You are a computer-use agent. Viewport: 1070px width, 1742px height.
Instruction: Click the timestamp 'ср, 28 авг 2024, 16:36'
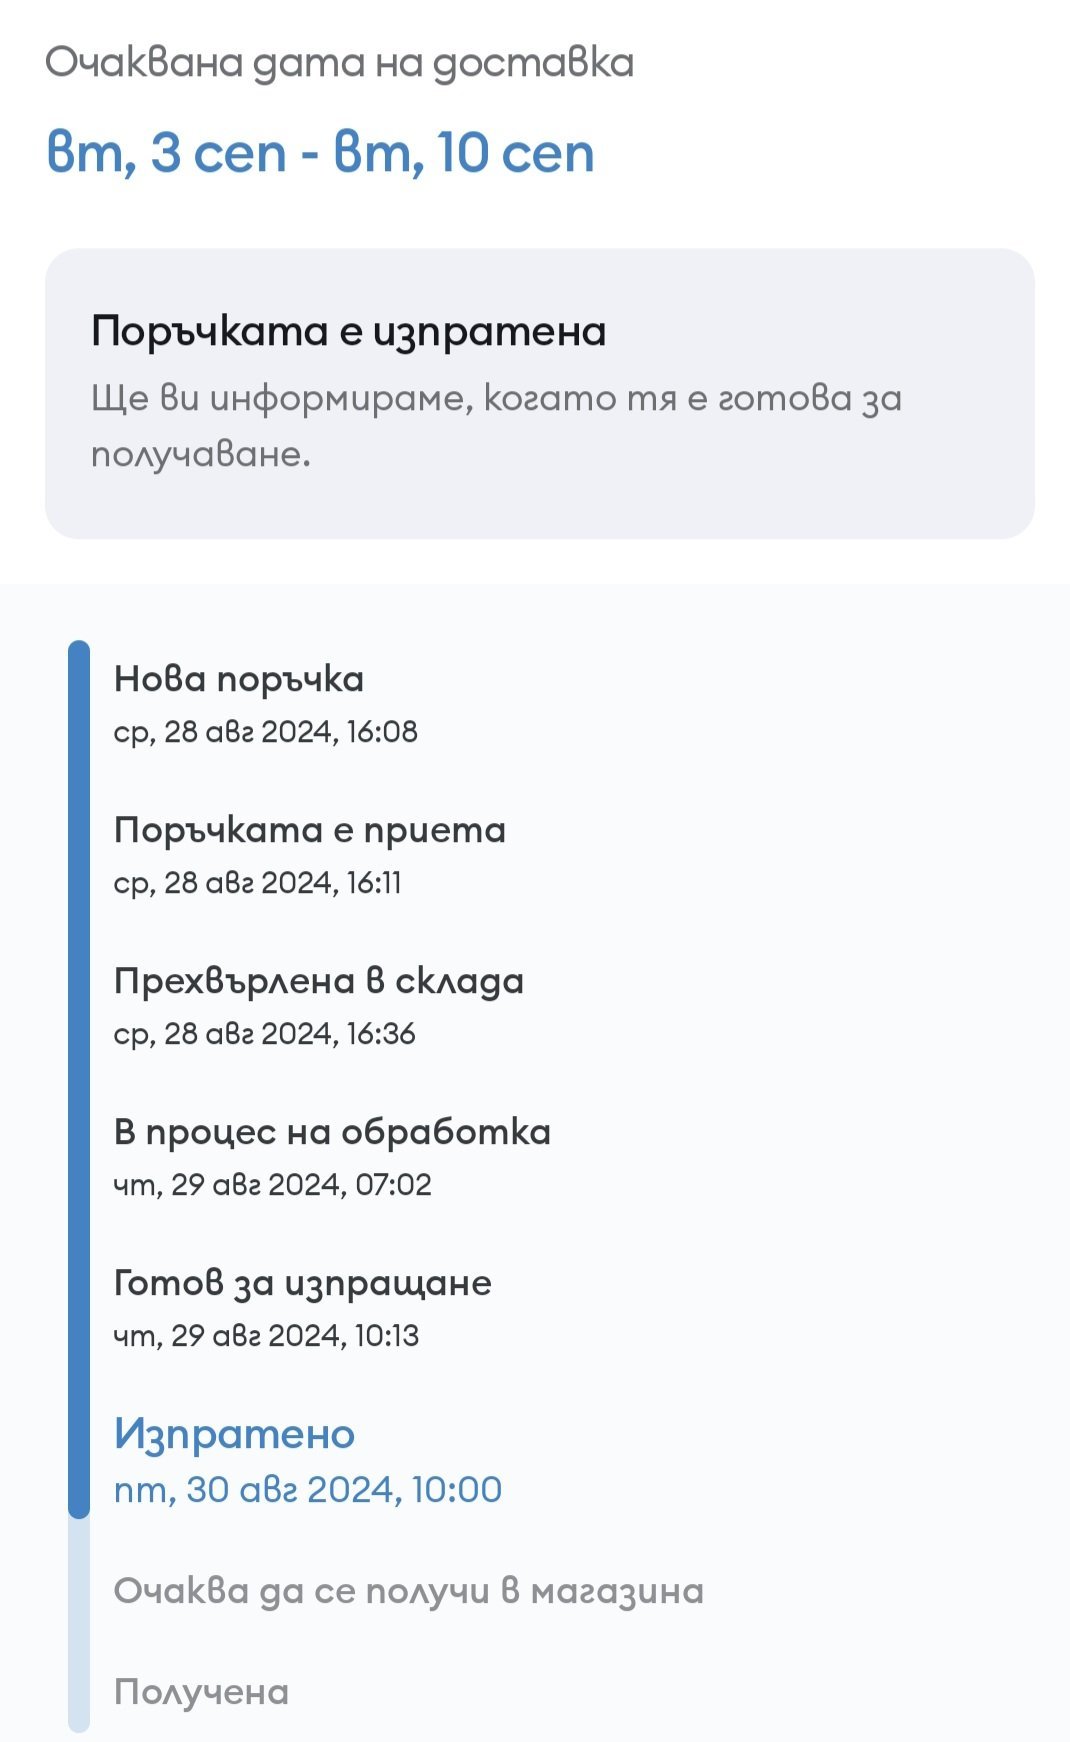tap(264, 1034)
